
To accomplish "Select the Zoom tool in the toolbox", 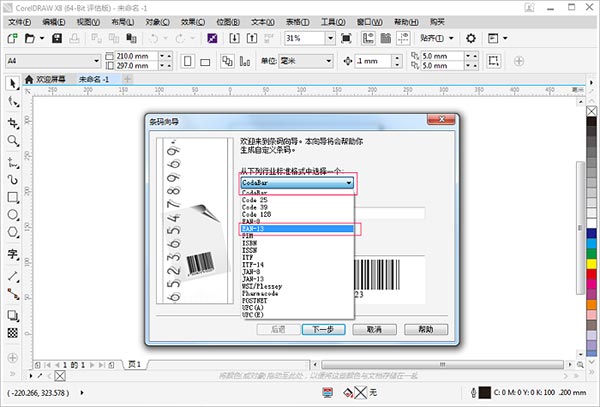I will click(x=13, y=140).
